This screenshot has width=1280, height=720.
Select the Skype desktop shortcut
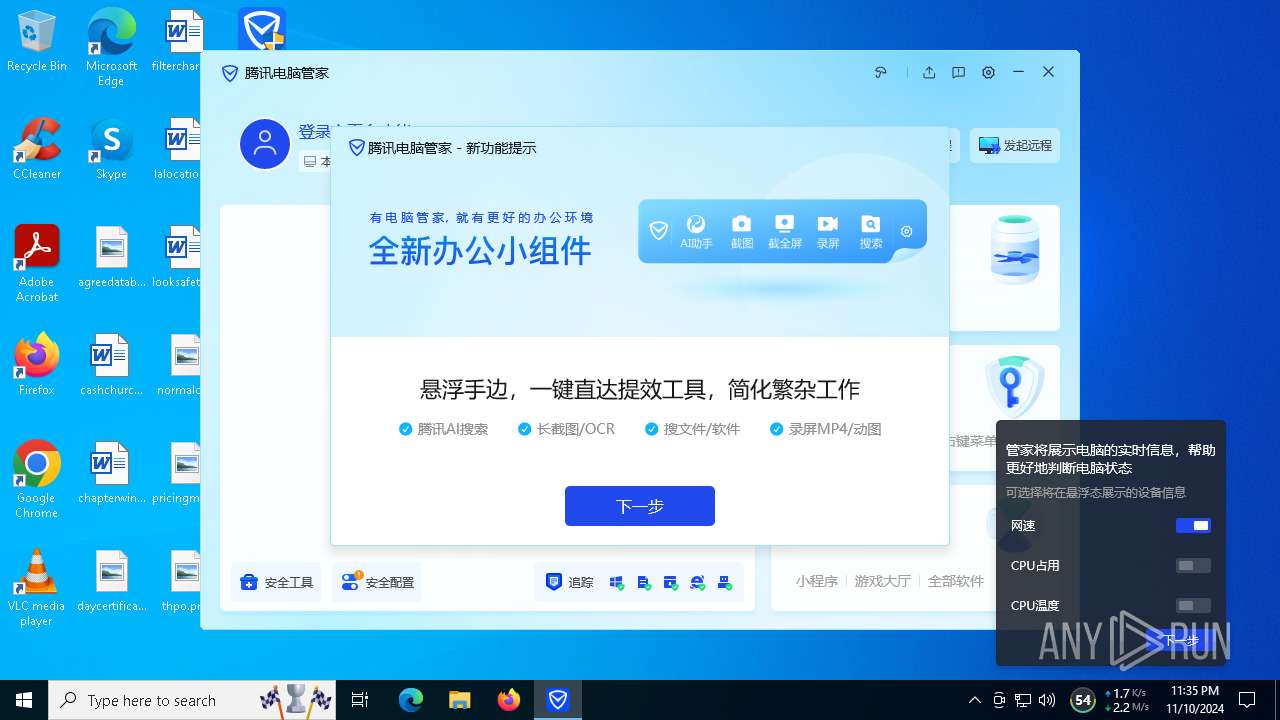[x=111, y=148]
